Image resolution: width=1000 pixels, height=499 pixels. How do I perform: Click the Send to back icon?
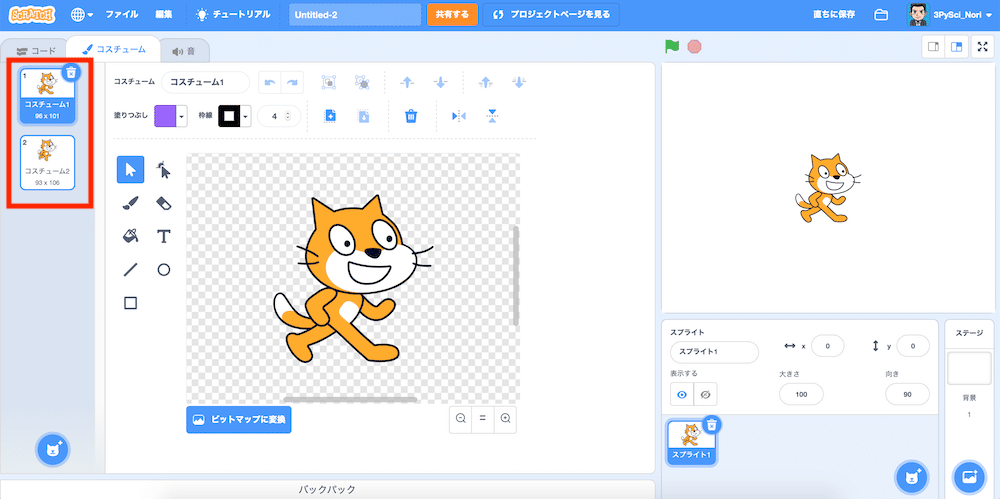[519, 82]
